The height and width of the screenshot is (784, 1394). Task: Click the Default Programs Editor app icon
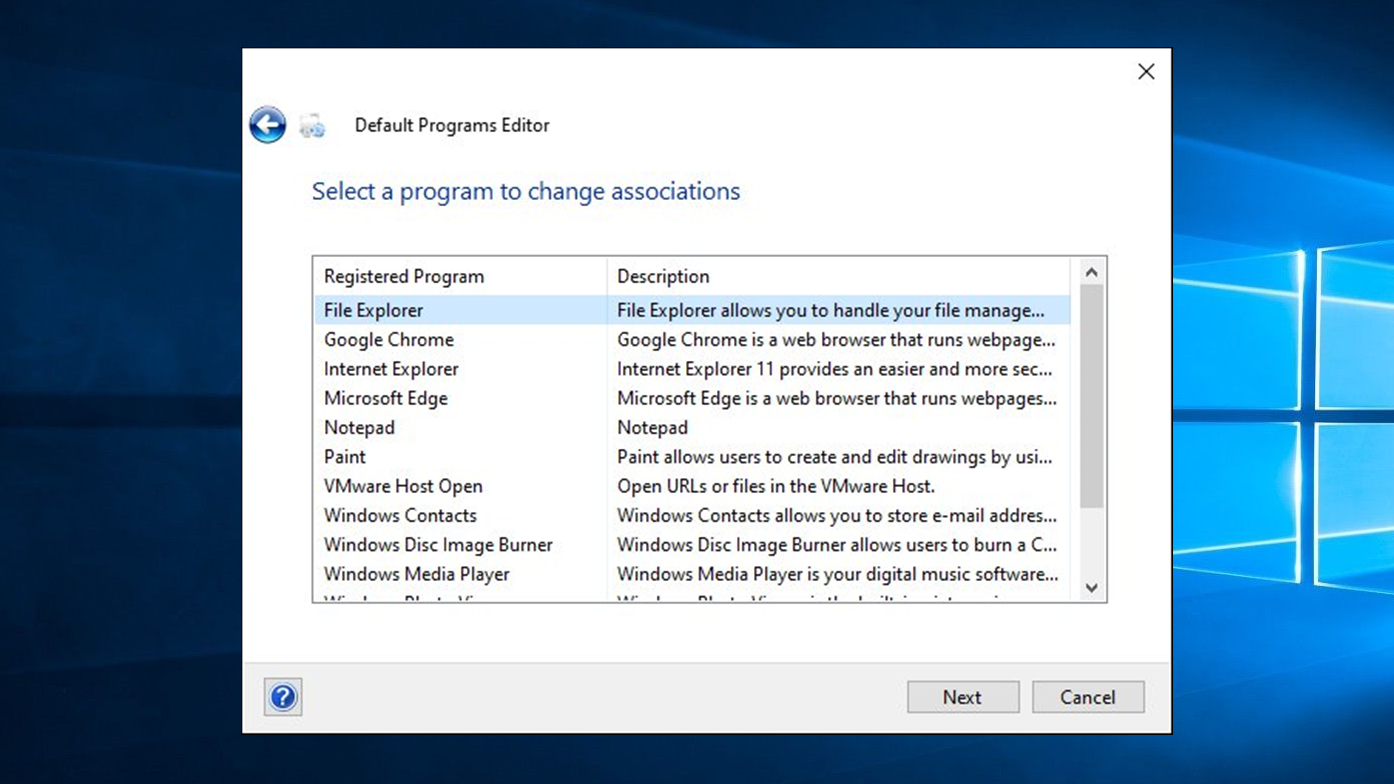pyautogui.click(x=312, y=126)
